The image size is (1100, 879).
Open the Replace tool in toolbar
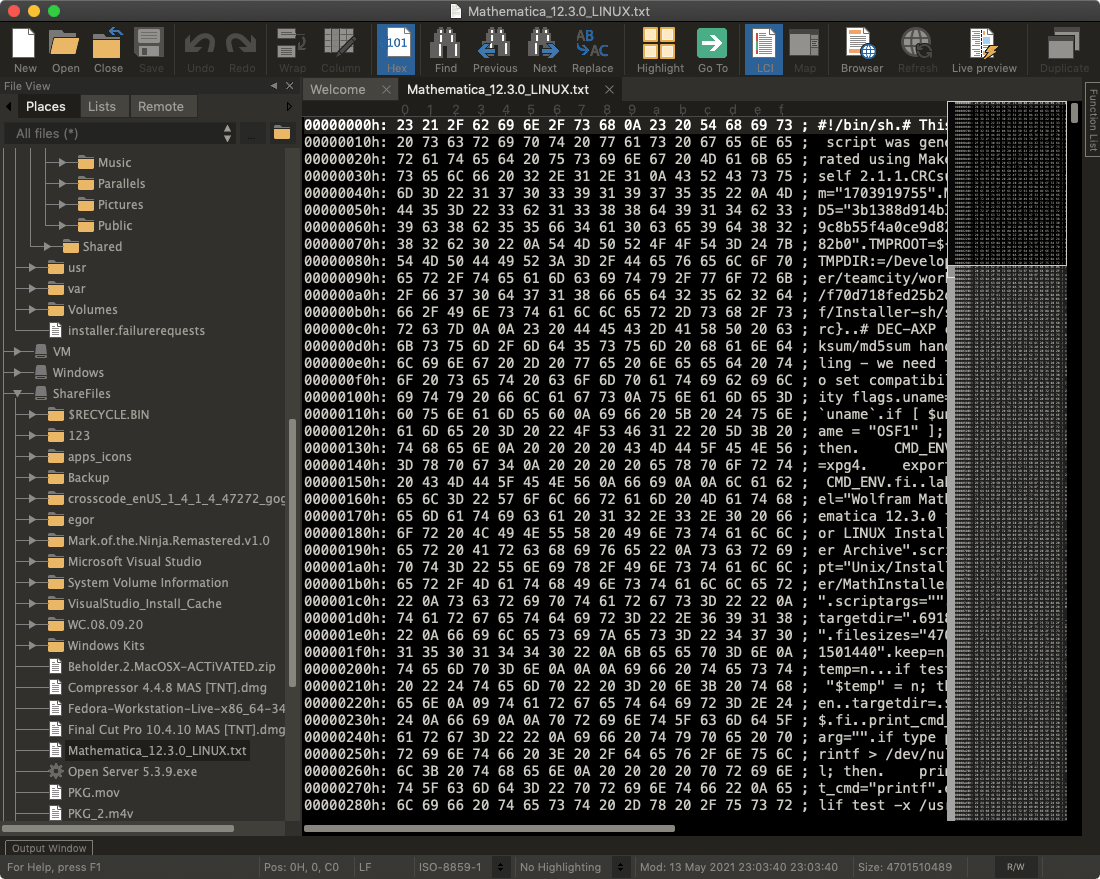[592, 45]
